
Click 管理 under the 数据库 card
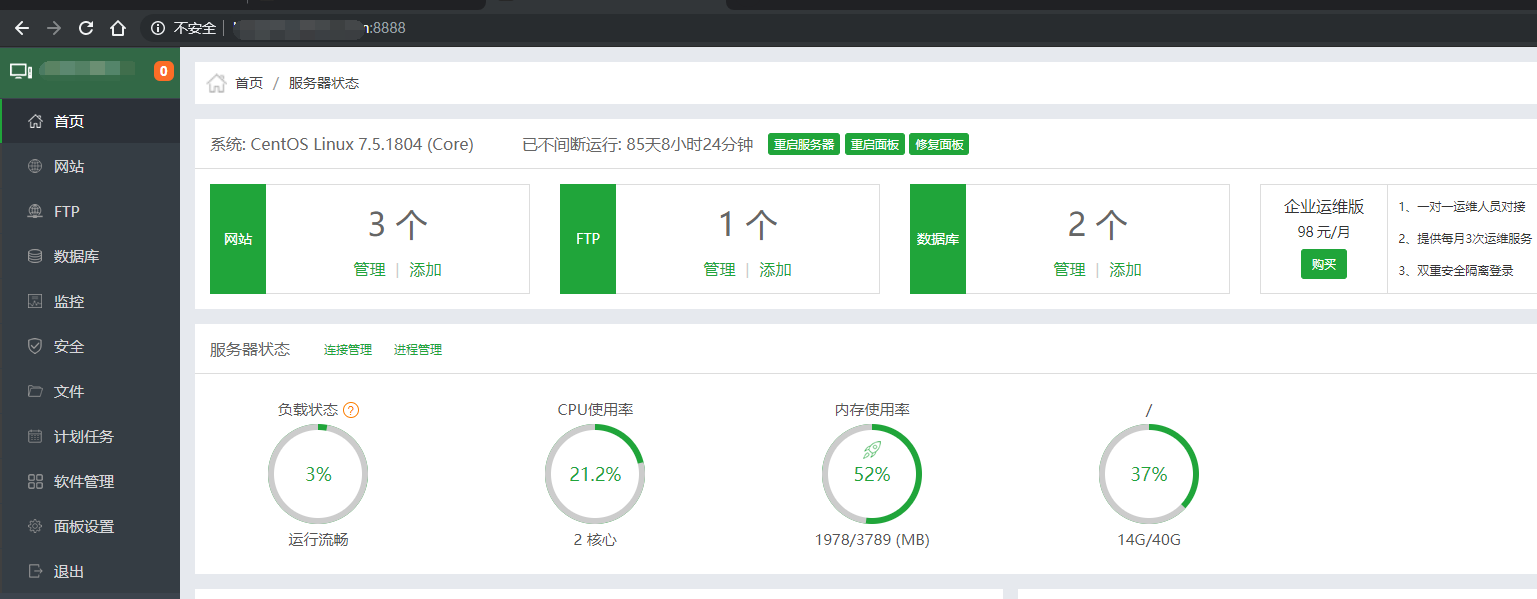[x=1069, y=270]
